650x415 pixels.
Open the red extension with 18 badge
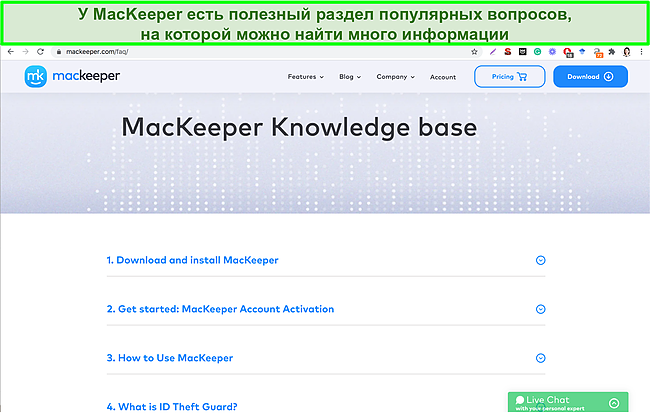point(568,52)
